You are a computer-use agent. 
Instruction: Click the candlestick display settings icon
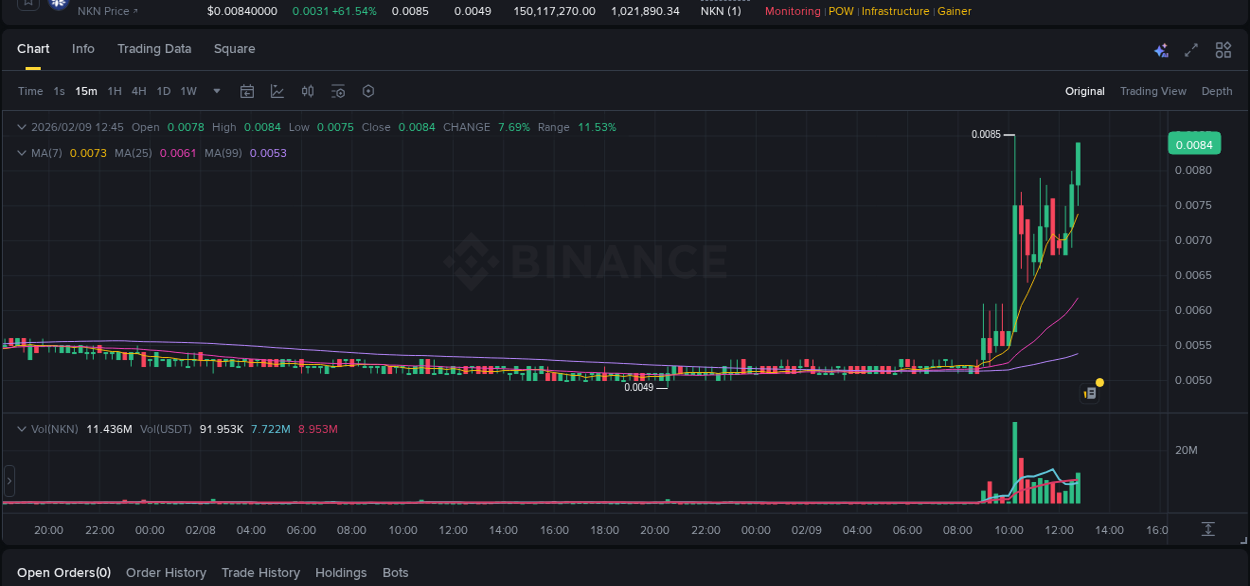(307, 91)
